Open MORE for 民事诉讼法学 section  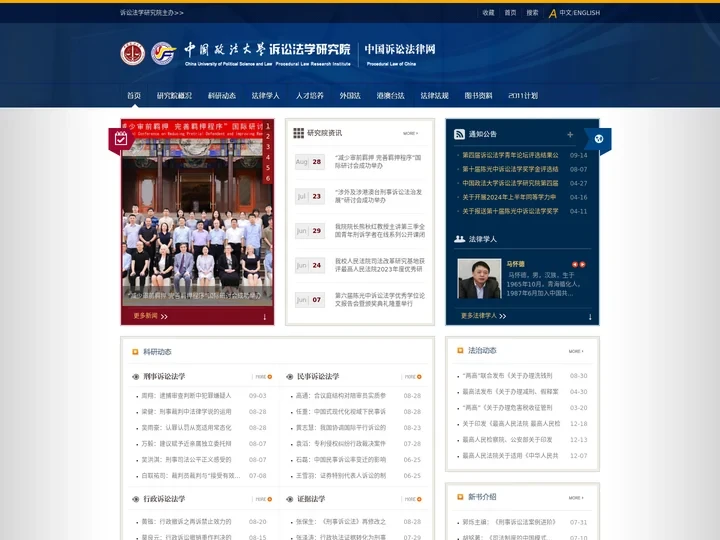pyautogui.click(x=413, y=377)
